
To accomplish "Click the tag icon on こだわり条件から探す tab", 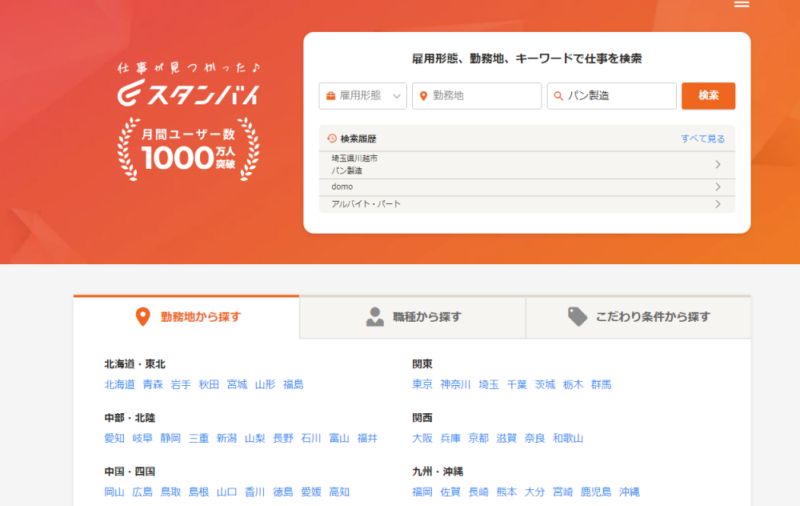I will tap(577, 317).
